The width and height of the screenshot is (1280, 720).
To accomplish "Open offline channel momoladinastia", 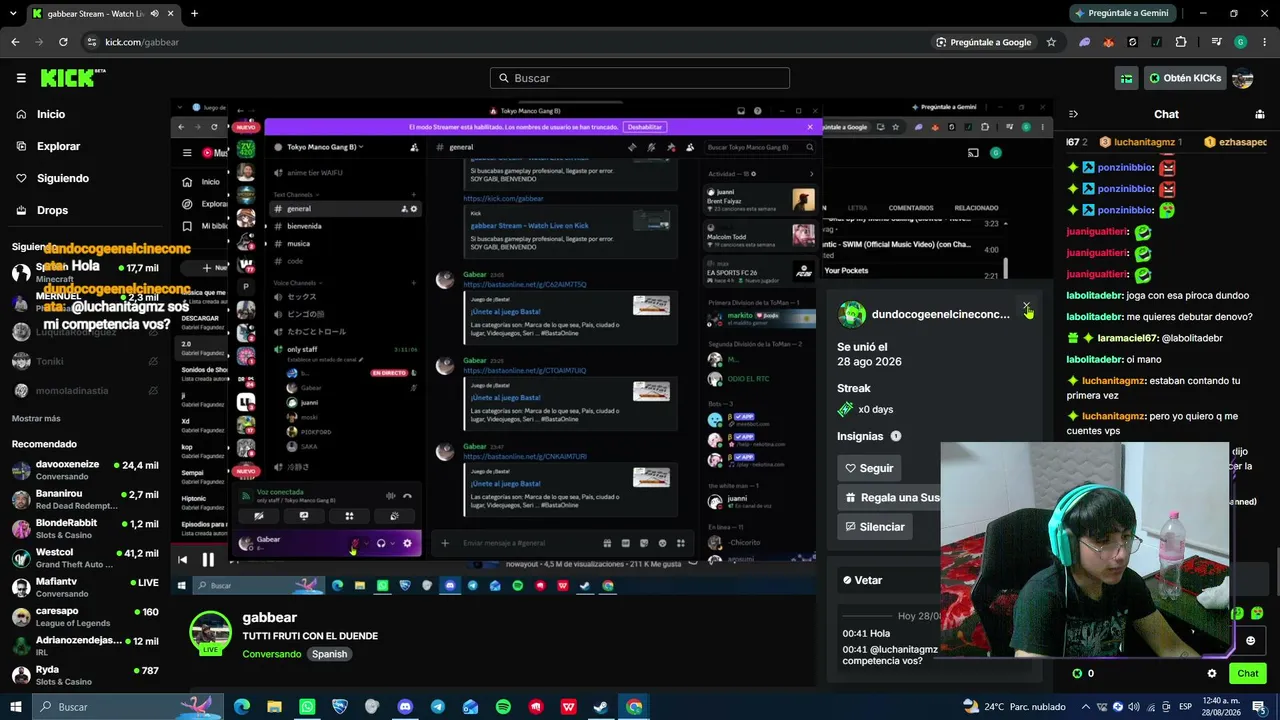I will [85, 390].
